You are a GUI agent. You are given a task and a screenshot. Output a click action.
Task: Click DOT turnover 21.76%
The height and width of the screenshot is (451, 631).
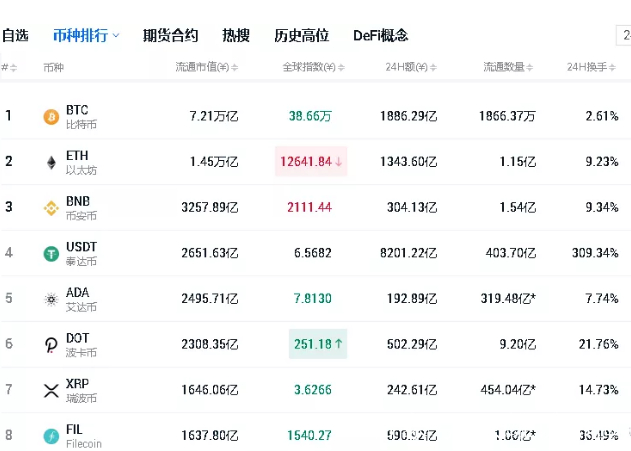[598, 344]
